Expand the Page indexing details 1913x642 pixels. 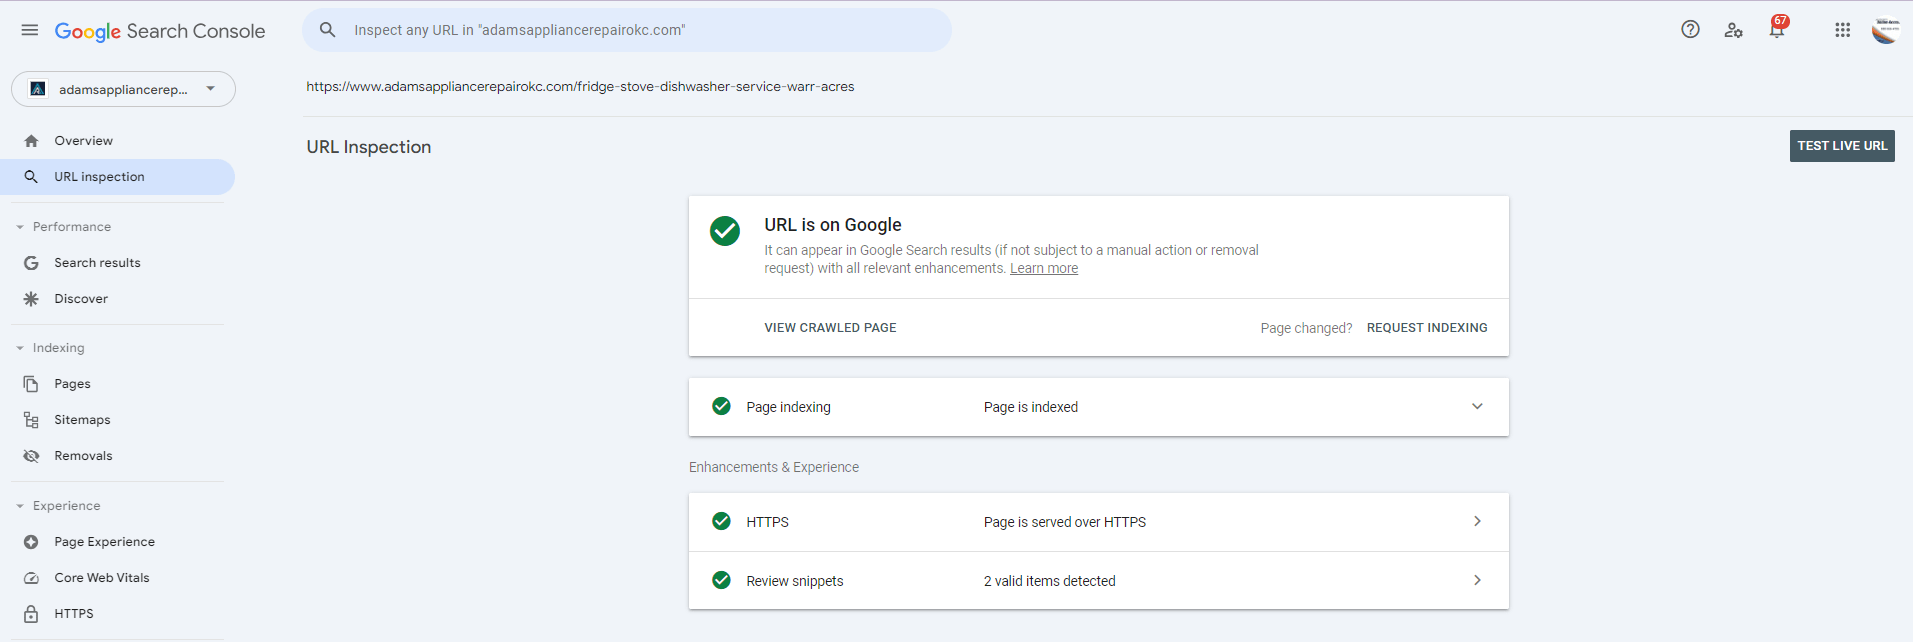pos(1477,407)
